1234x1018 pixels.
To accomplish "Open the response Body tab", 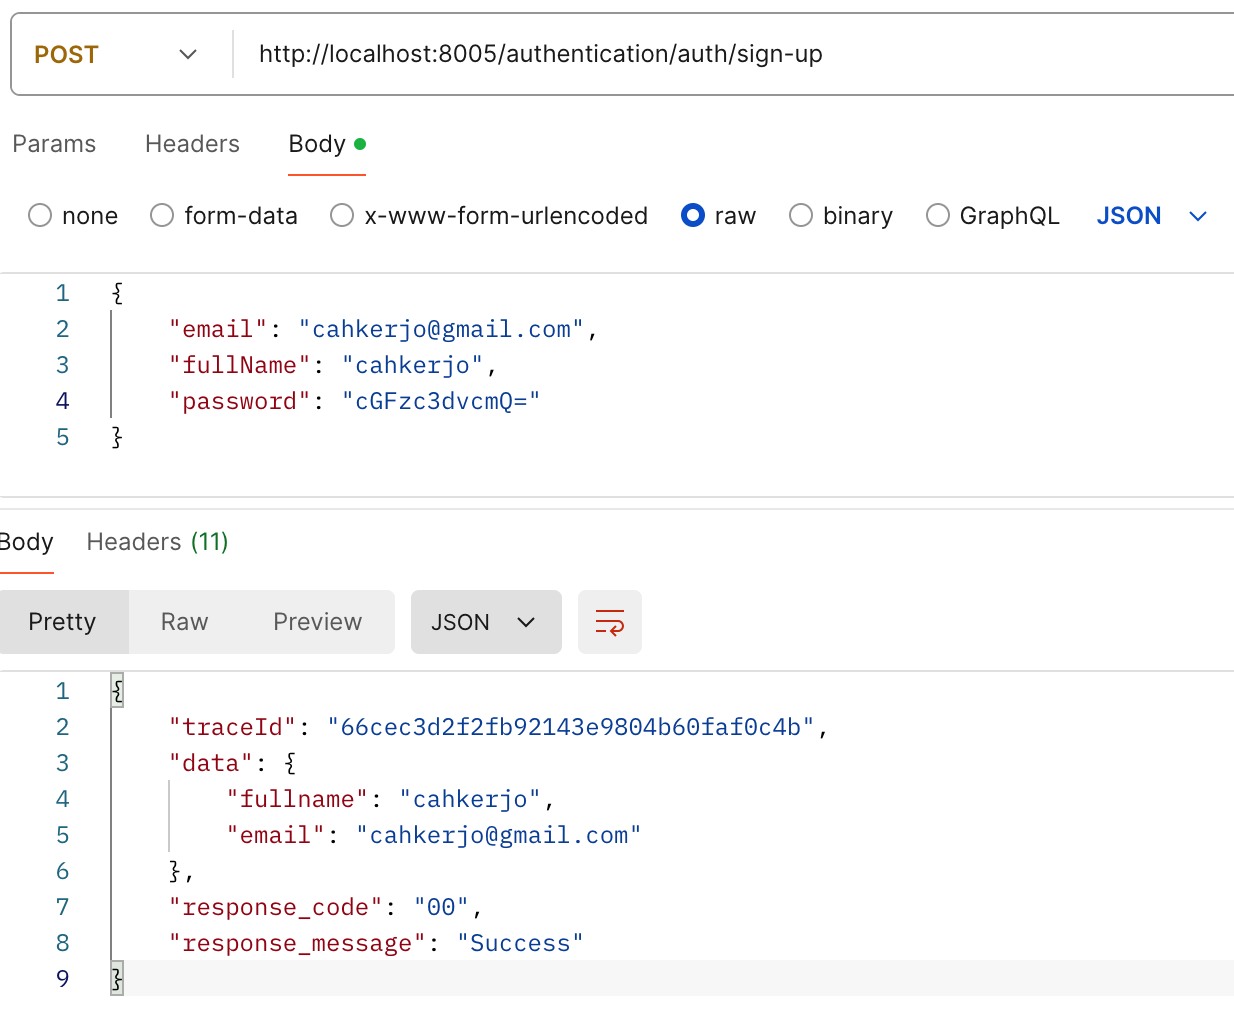I will pos(26,542).
